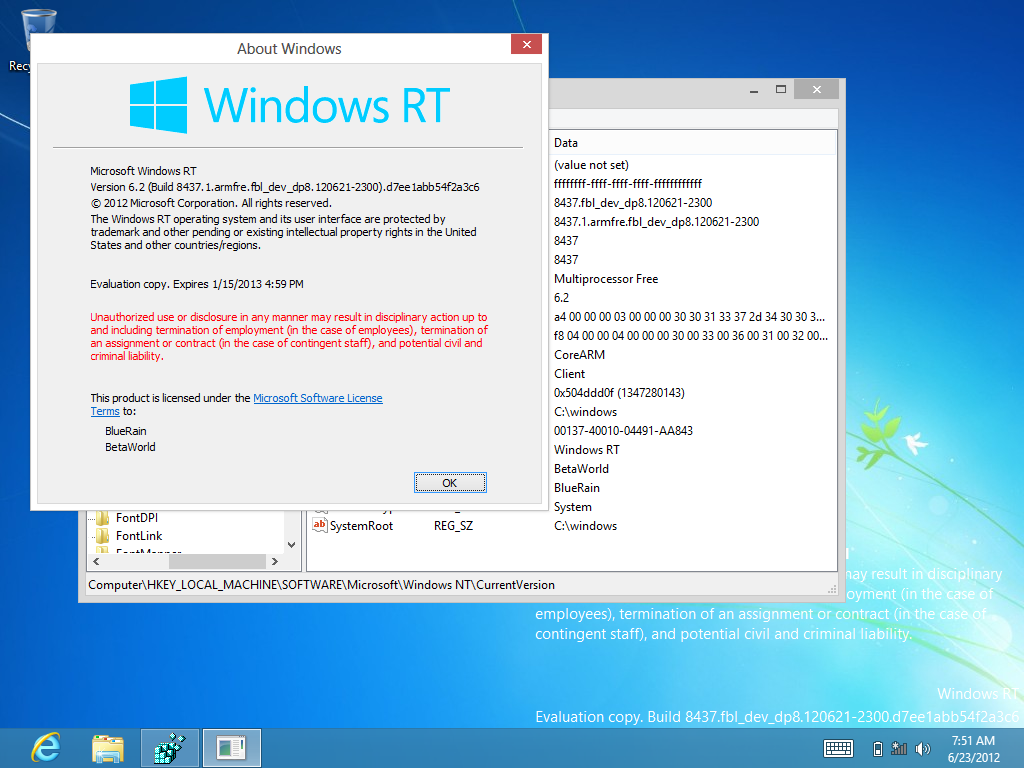Close the About Windows dialog
The height and width of the screenshot is (768, 1024).
pos(526,44)
